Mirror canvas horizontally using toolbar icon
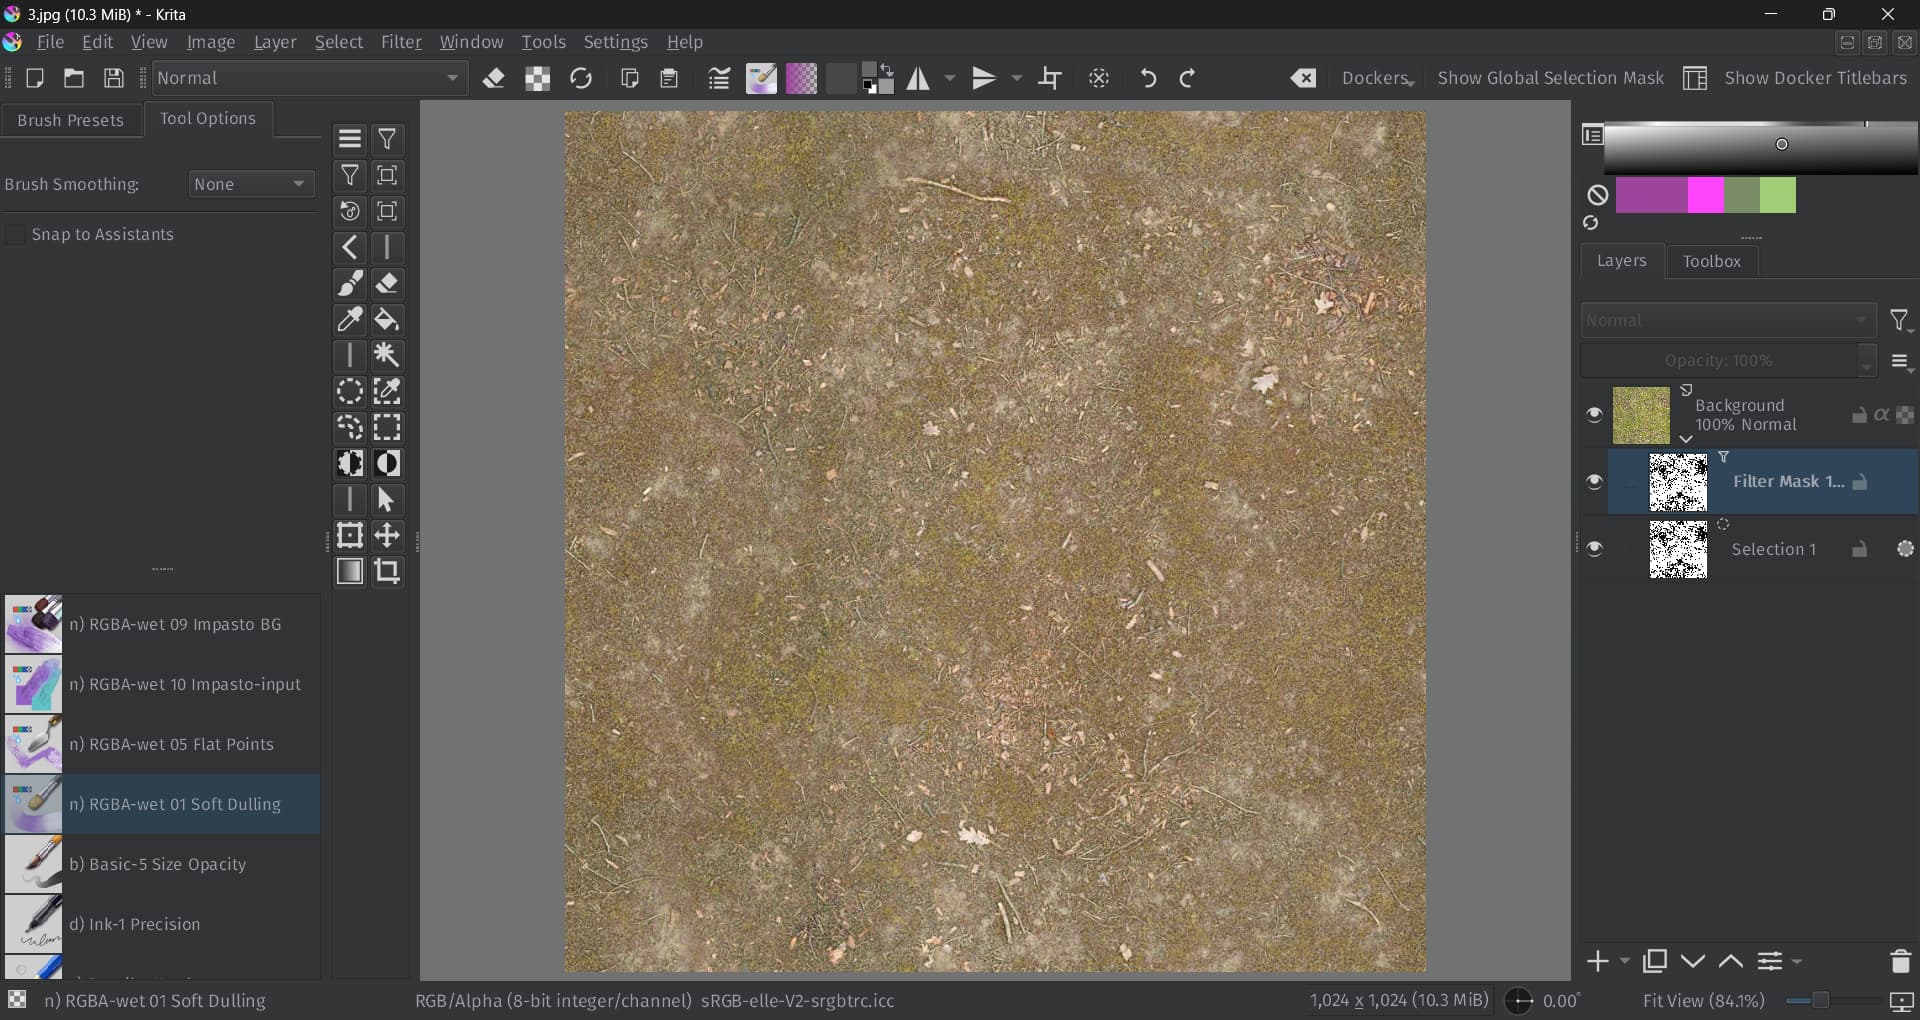The image size is (1920, 1020). pos(918,78)
